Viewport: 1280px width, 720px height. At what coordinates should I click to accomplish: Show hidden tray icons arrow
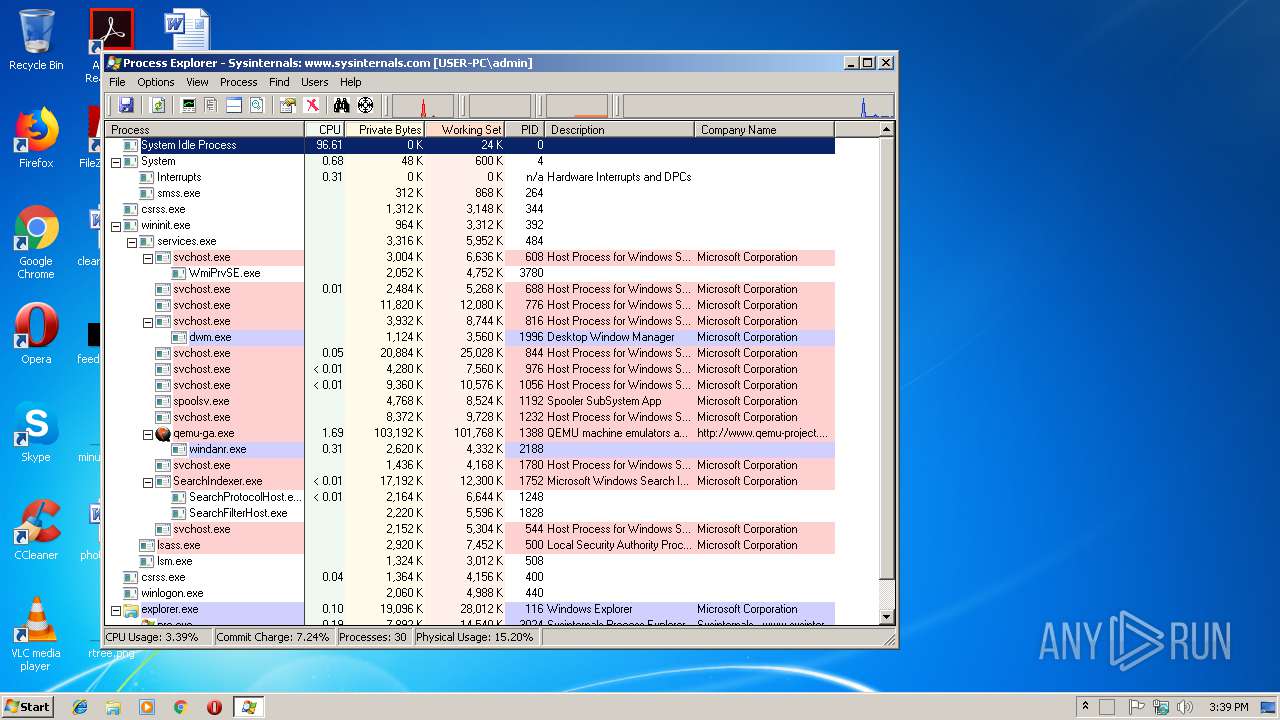[x=1085, y=707]
